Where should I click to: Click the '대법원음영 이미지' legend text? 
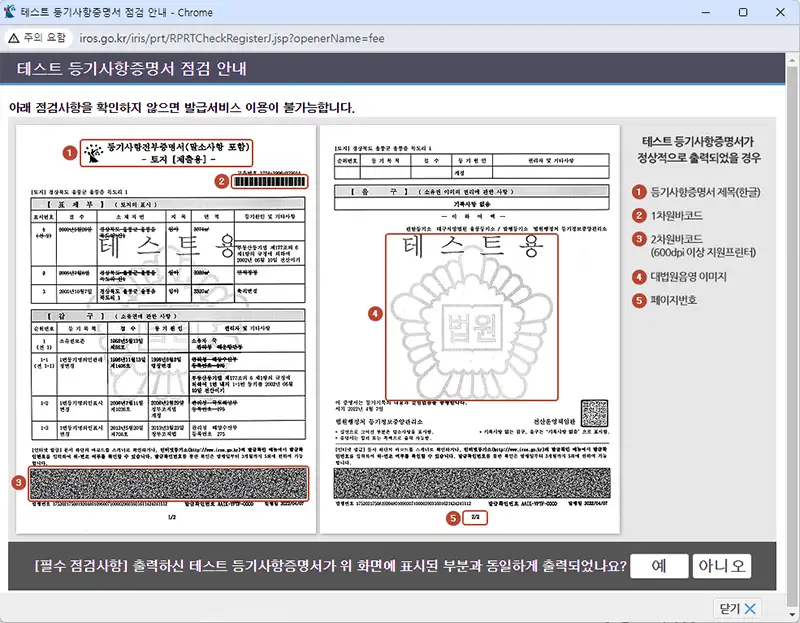click(x=688, y=277)
